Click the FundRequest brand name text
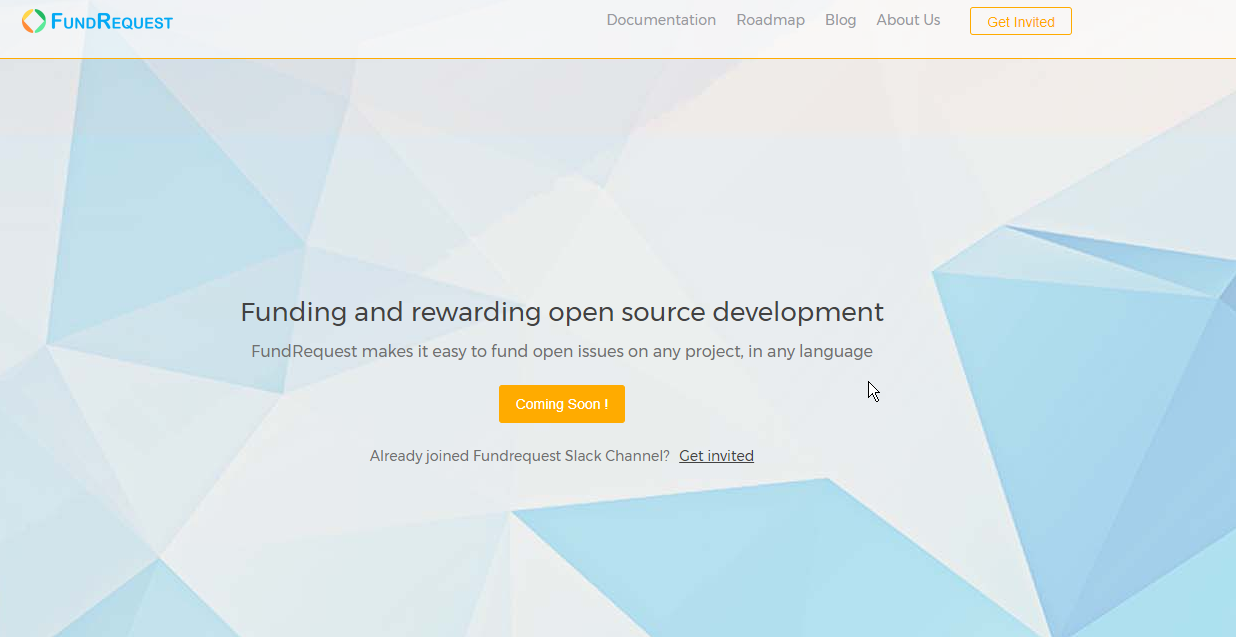 [112, 21]
